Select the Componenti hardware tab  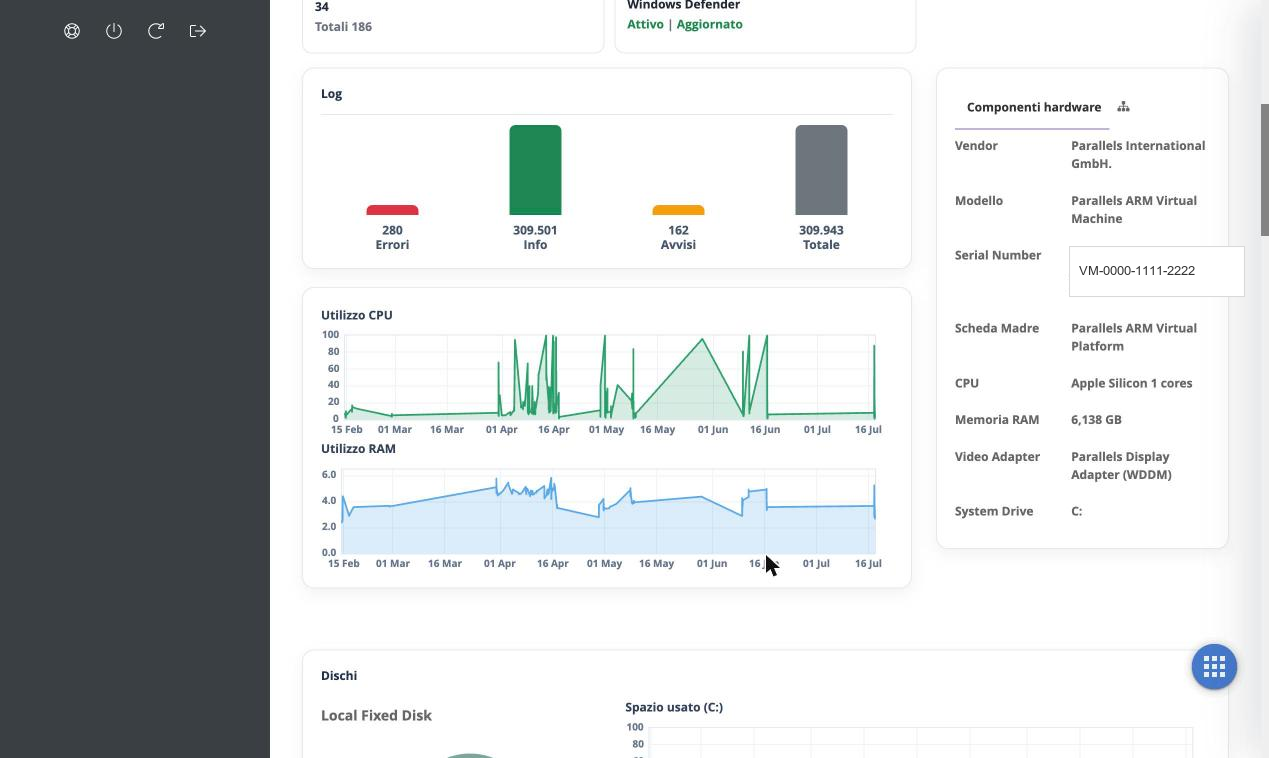tap(1033, 107)
